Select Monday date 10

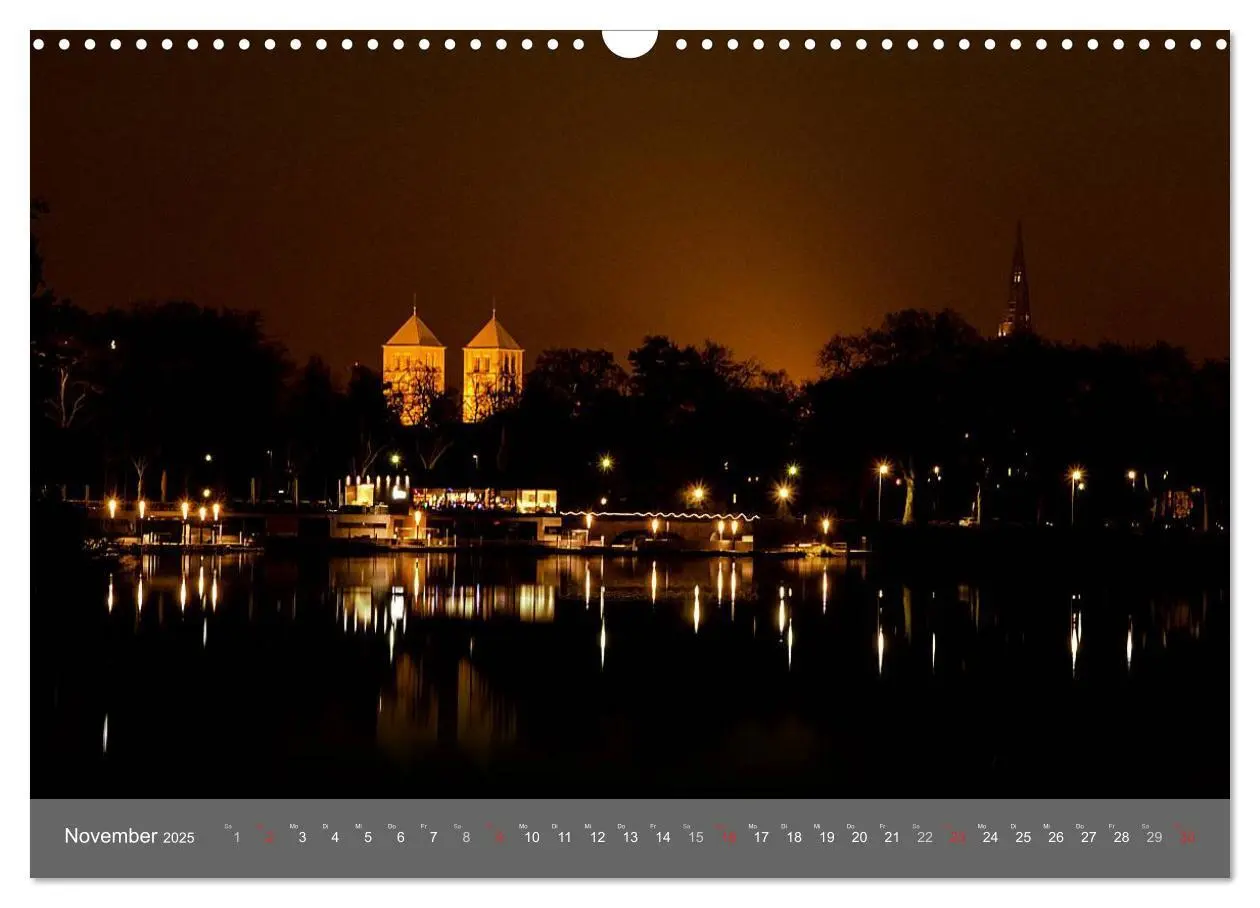[x=532, y=837]
